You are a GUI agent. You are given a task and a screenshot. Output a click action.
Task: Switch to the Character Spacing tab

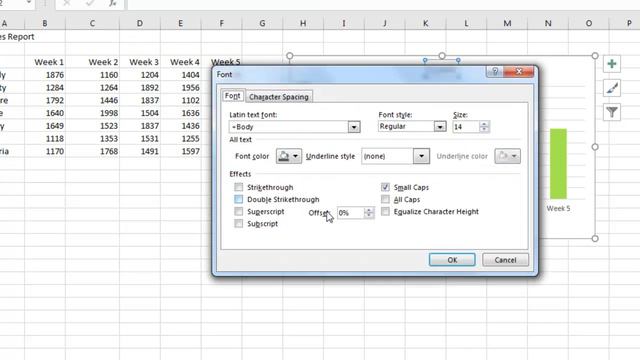coord(279,97)
